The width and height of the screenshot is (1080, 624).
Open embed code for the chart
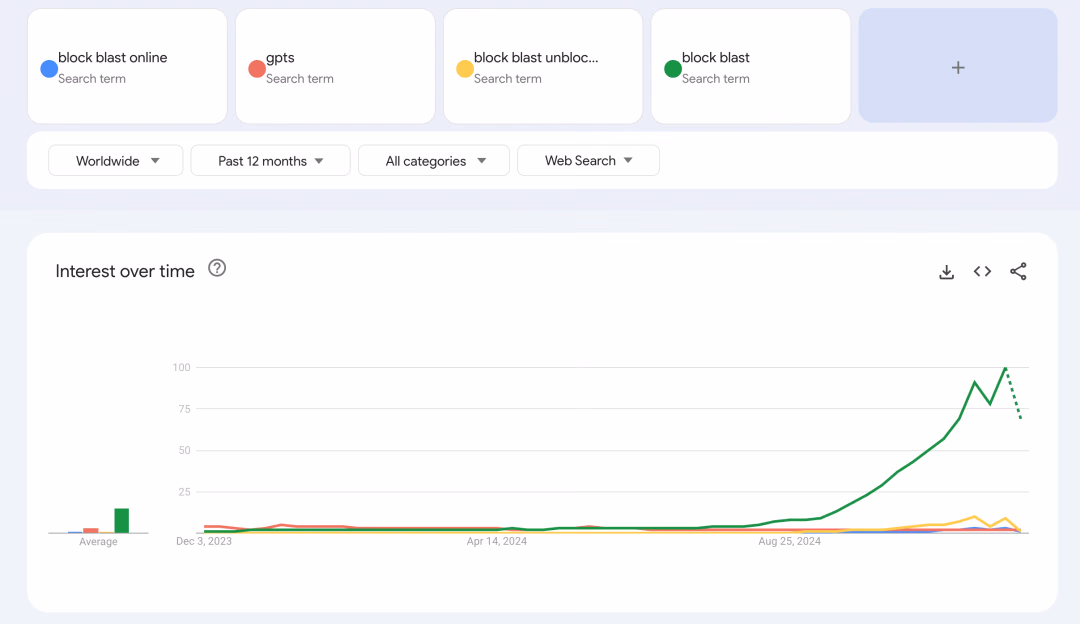click(x=982, y=271)
